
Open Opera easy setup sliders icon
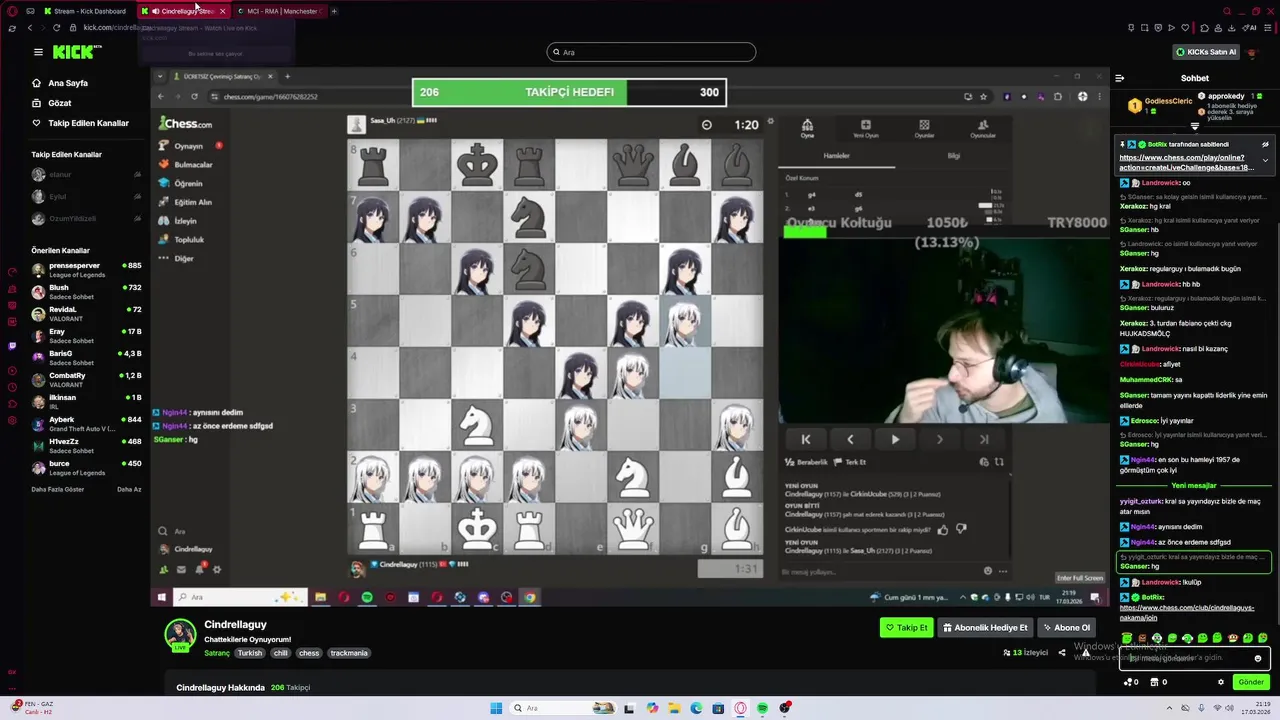(x=1268, y=28)
